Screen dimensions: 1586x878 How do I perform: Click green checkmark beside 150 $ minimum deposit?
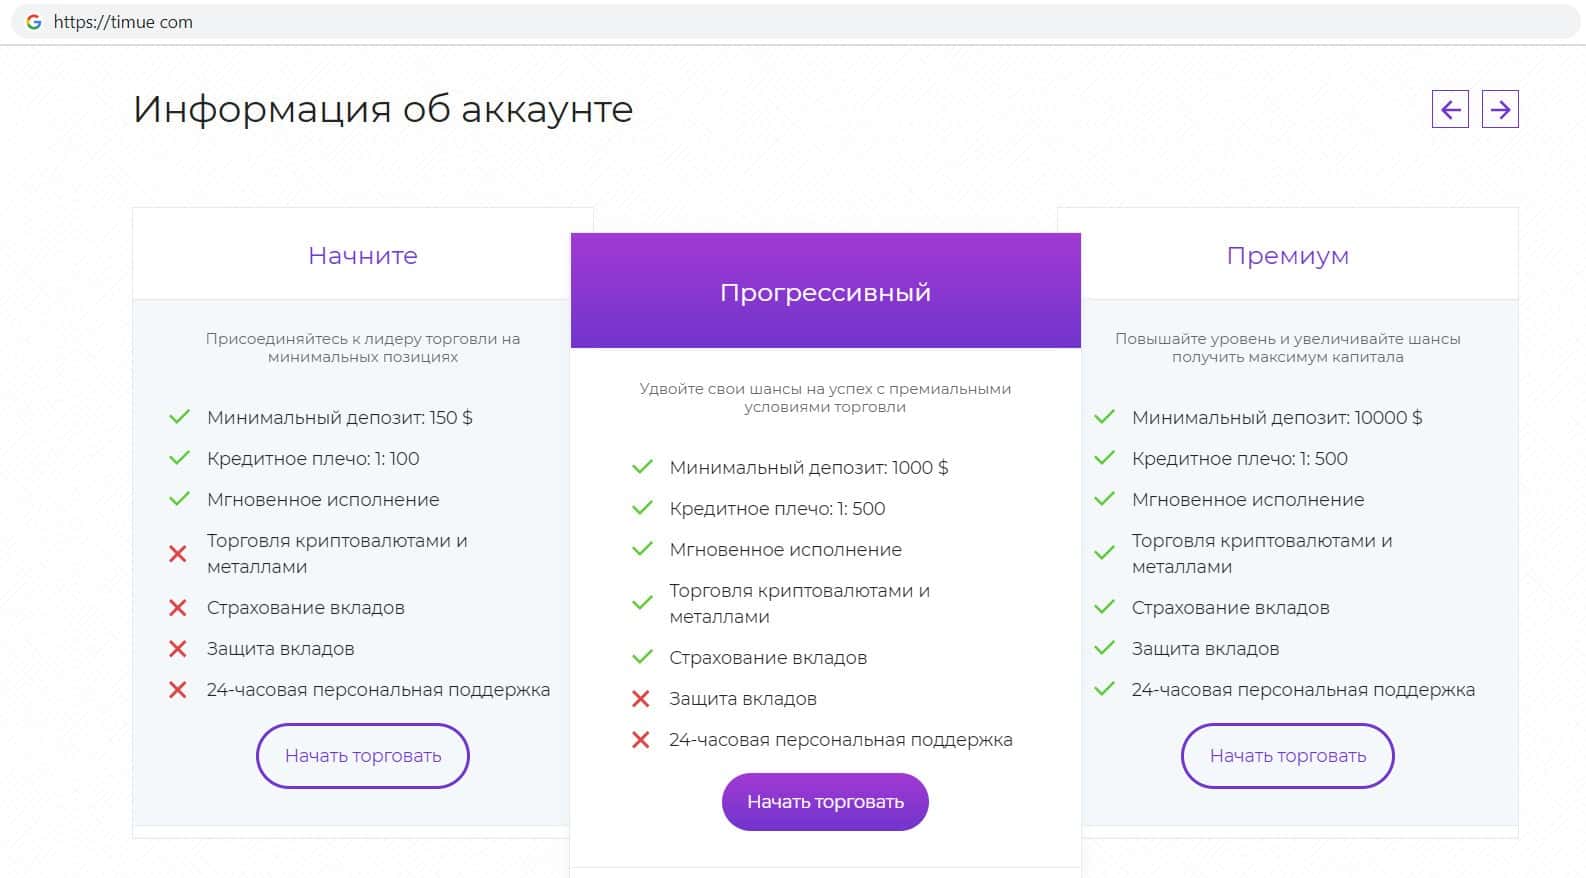tap(179, 417)
